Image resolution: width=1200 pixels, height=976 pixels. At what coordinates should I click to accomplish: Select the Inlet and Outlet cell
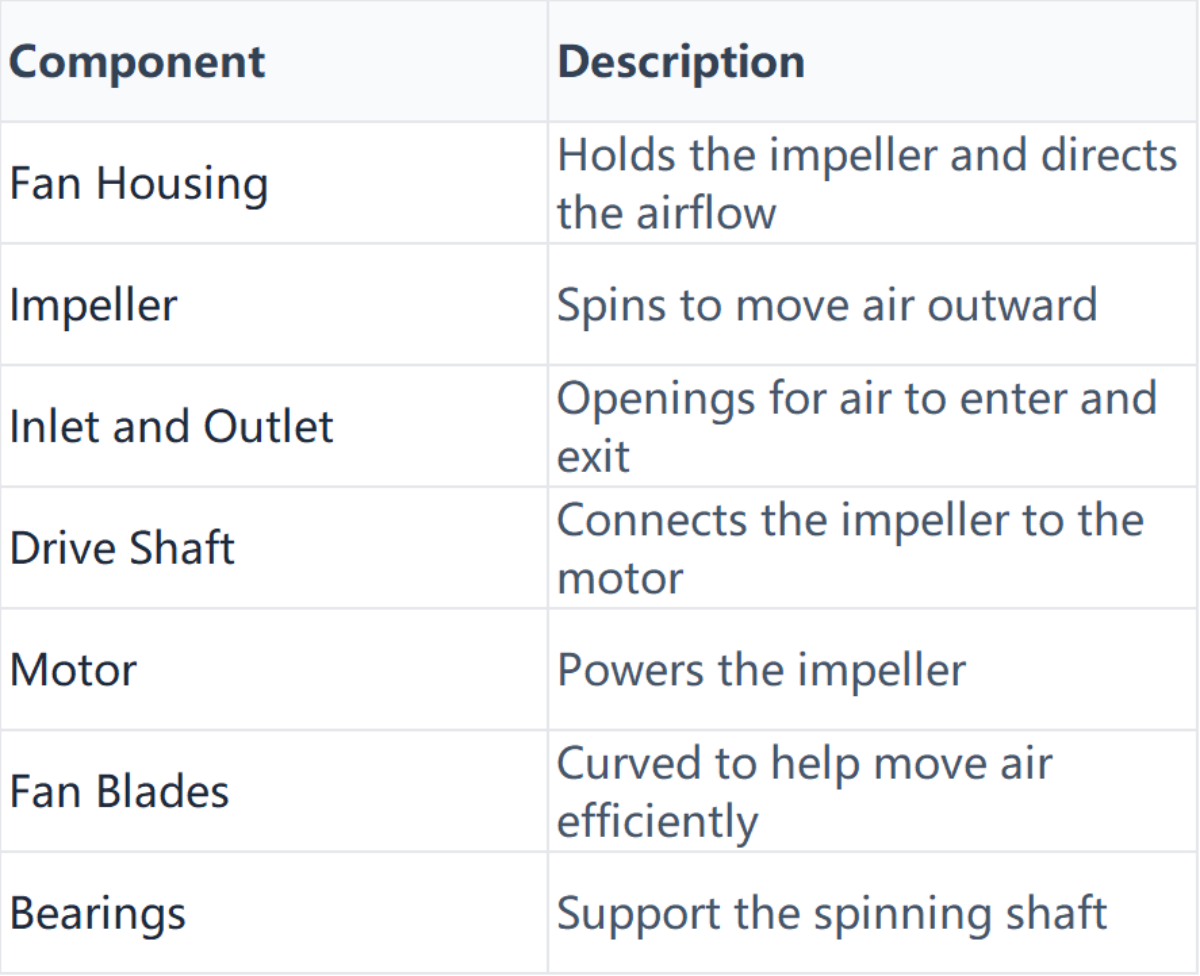pyautogui.click(x=171, y=427)
